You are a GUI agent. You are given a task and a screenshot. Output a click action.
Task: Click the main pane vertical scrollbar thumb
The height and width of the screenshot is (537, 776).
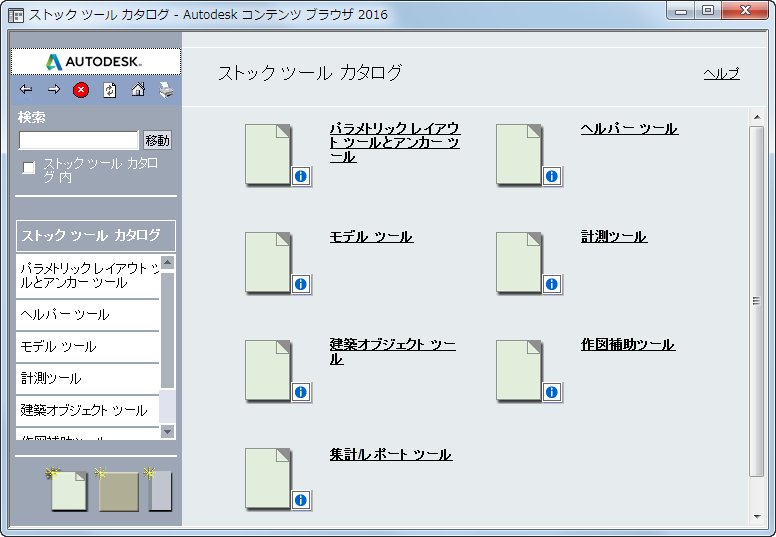[x=757, y=301]
